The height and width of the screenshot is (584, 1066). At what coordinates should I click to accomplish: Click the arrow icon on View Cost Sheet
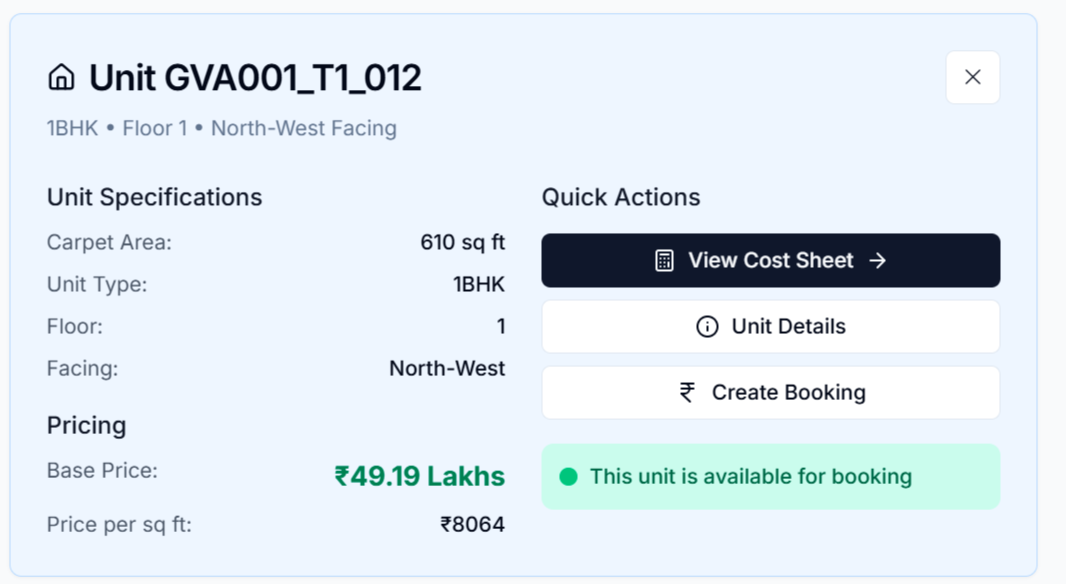click(x=878, y=261)
